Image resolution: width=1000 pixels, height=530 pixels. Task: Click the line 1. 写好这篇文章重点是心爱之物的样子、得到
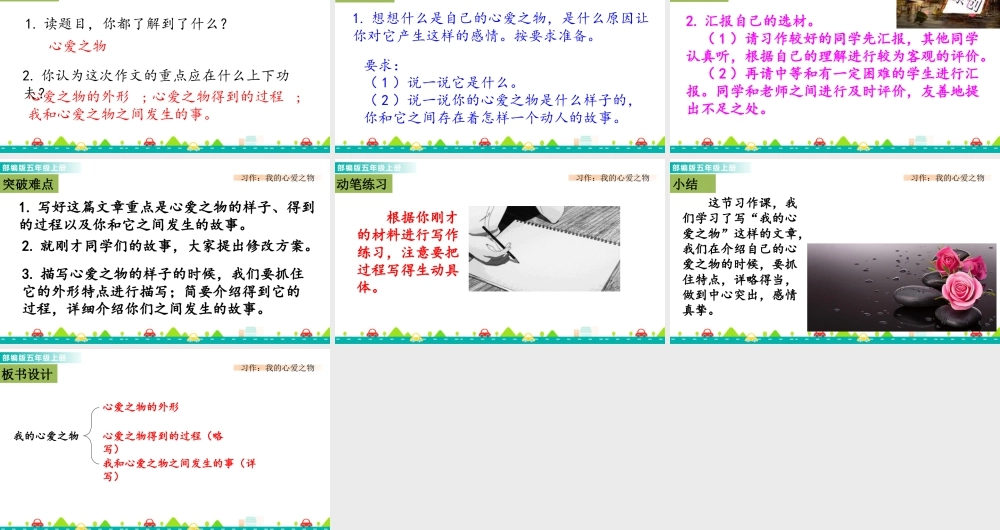pos(166,207)
